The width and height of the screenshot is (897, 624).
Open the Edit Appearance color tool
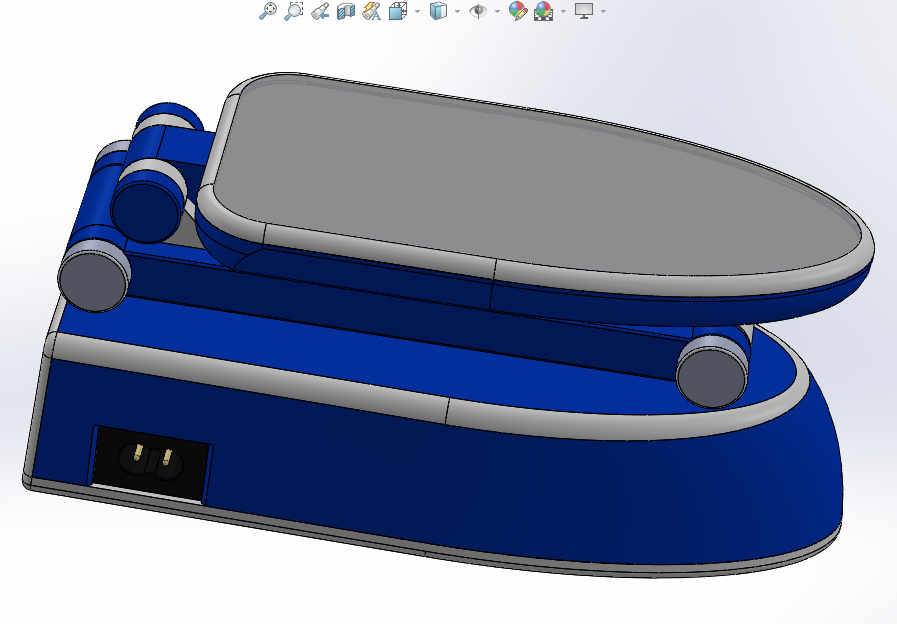pos(517,11)
